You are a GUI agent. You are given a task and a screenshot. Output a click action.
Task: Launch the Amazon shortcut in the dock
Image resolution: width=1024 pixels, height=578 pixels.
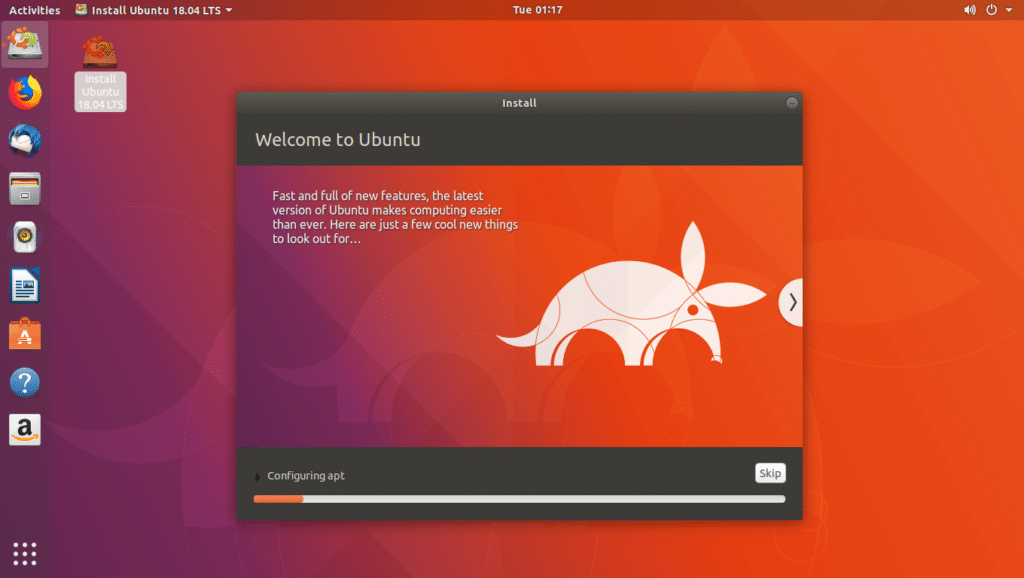[x=24, y=429]
